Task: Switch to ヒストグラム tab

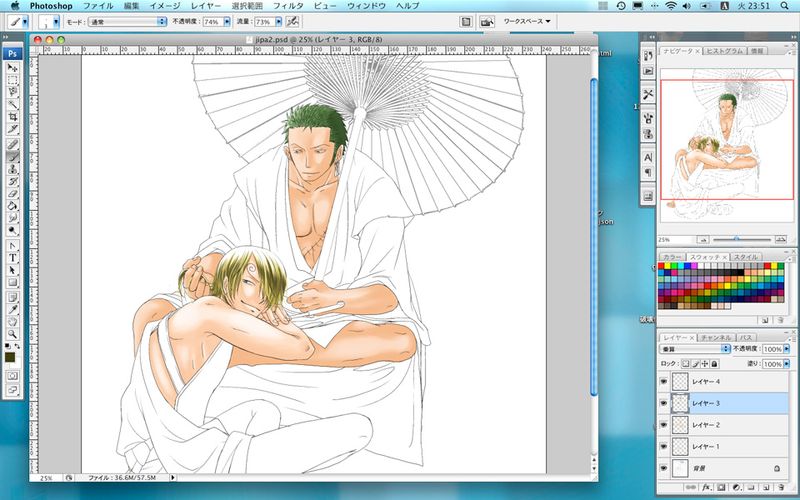Action: point(725,51)
